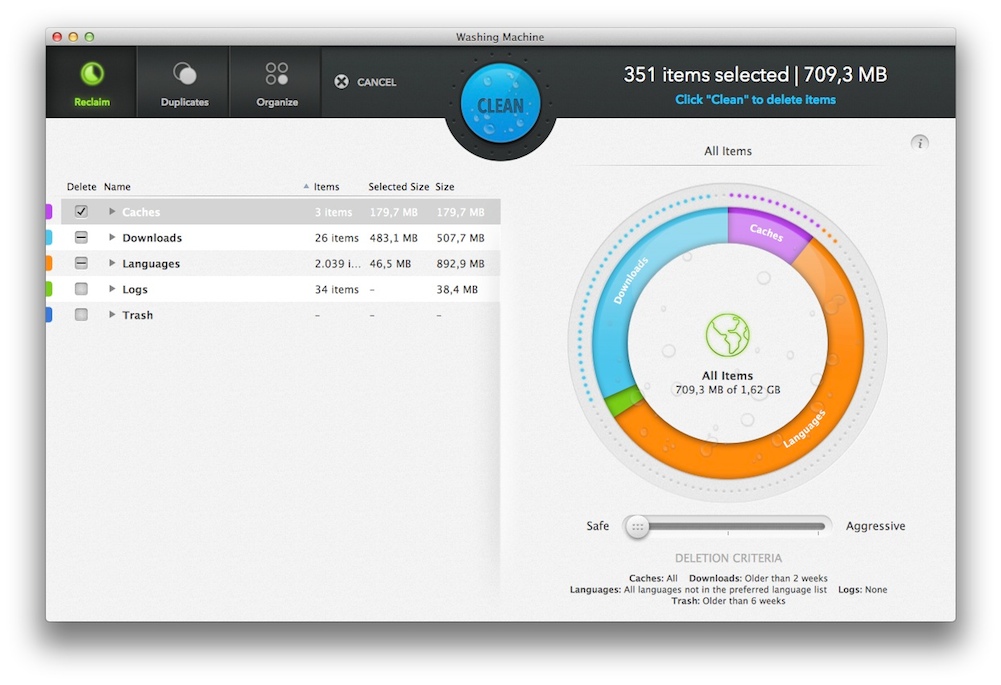Click the '892,9 MB' size cell
Viewport: 1001px width, 685px height.
point(460,264)
